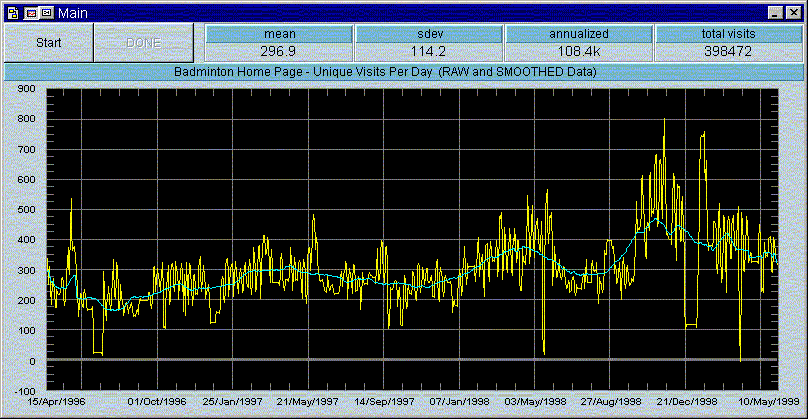Close the Main window
Screen dimensions: 808x419
794,13
